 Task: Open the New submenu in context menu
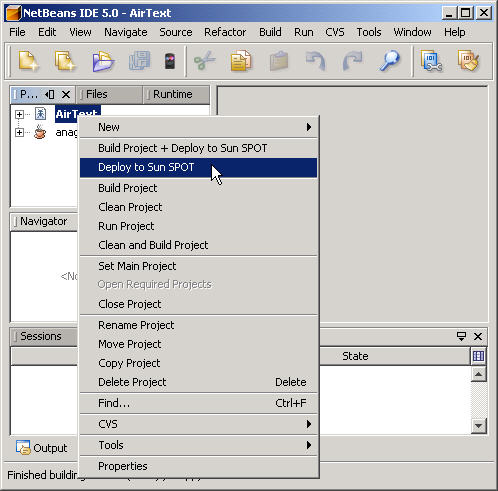click(x=199, y=127)
